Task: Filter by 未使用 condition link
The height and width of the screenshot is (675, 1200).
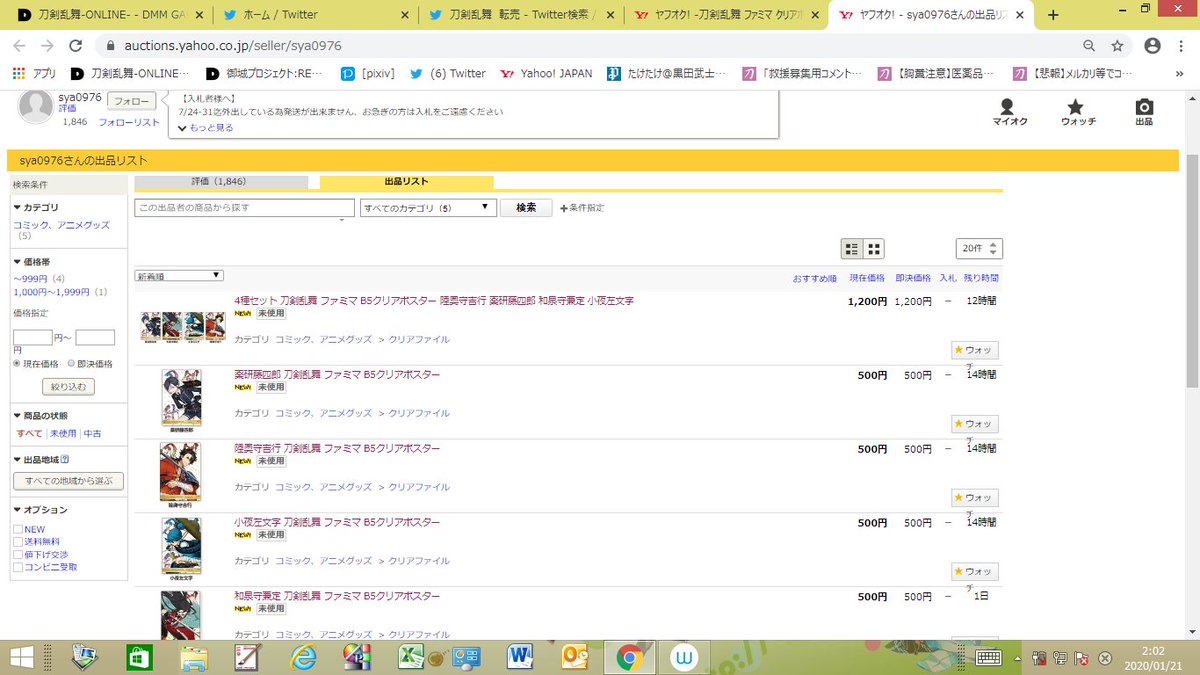Action: click(63, 434)
